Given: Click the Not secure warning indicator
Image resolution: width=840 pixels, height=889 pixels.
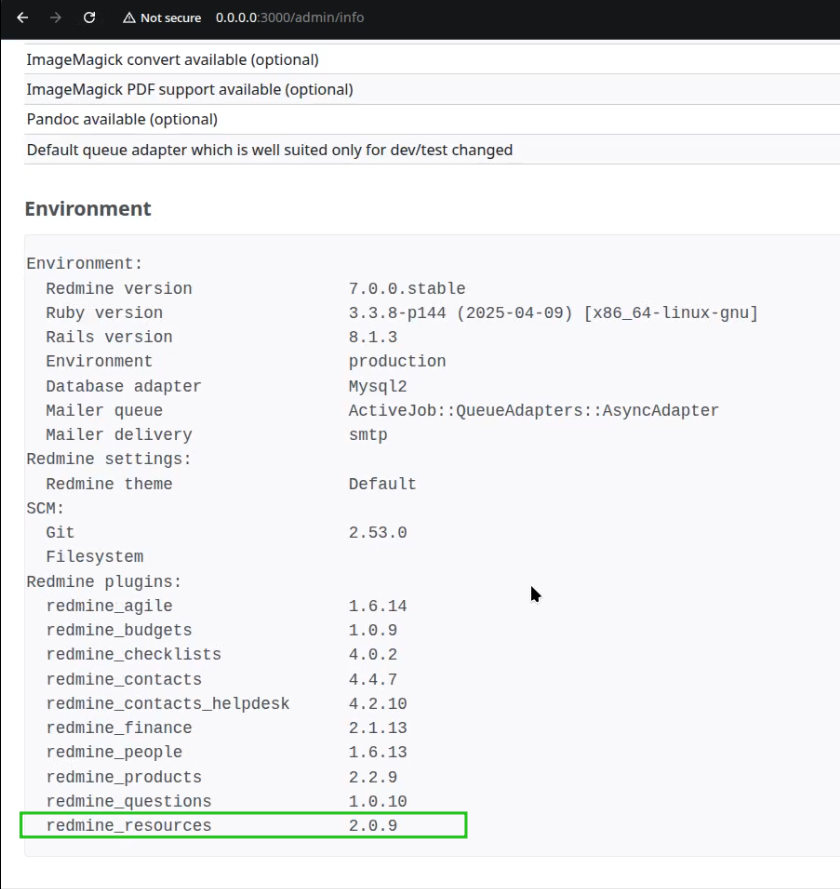Looking at the screenshot, I should tap(162, 18).
